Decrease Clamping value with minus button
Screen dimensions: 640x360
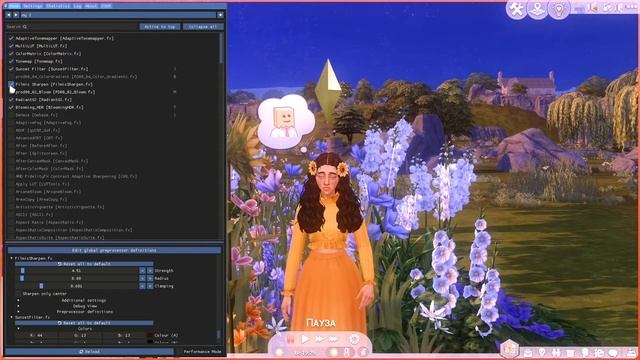point(142,286)
